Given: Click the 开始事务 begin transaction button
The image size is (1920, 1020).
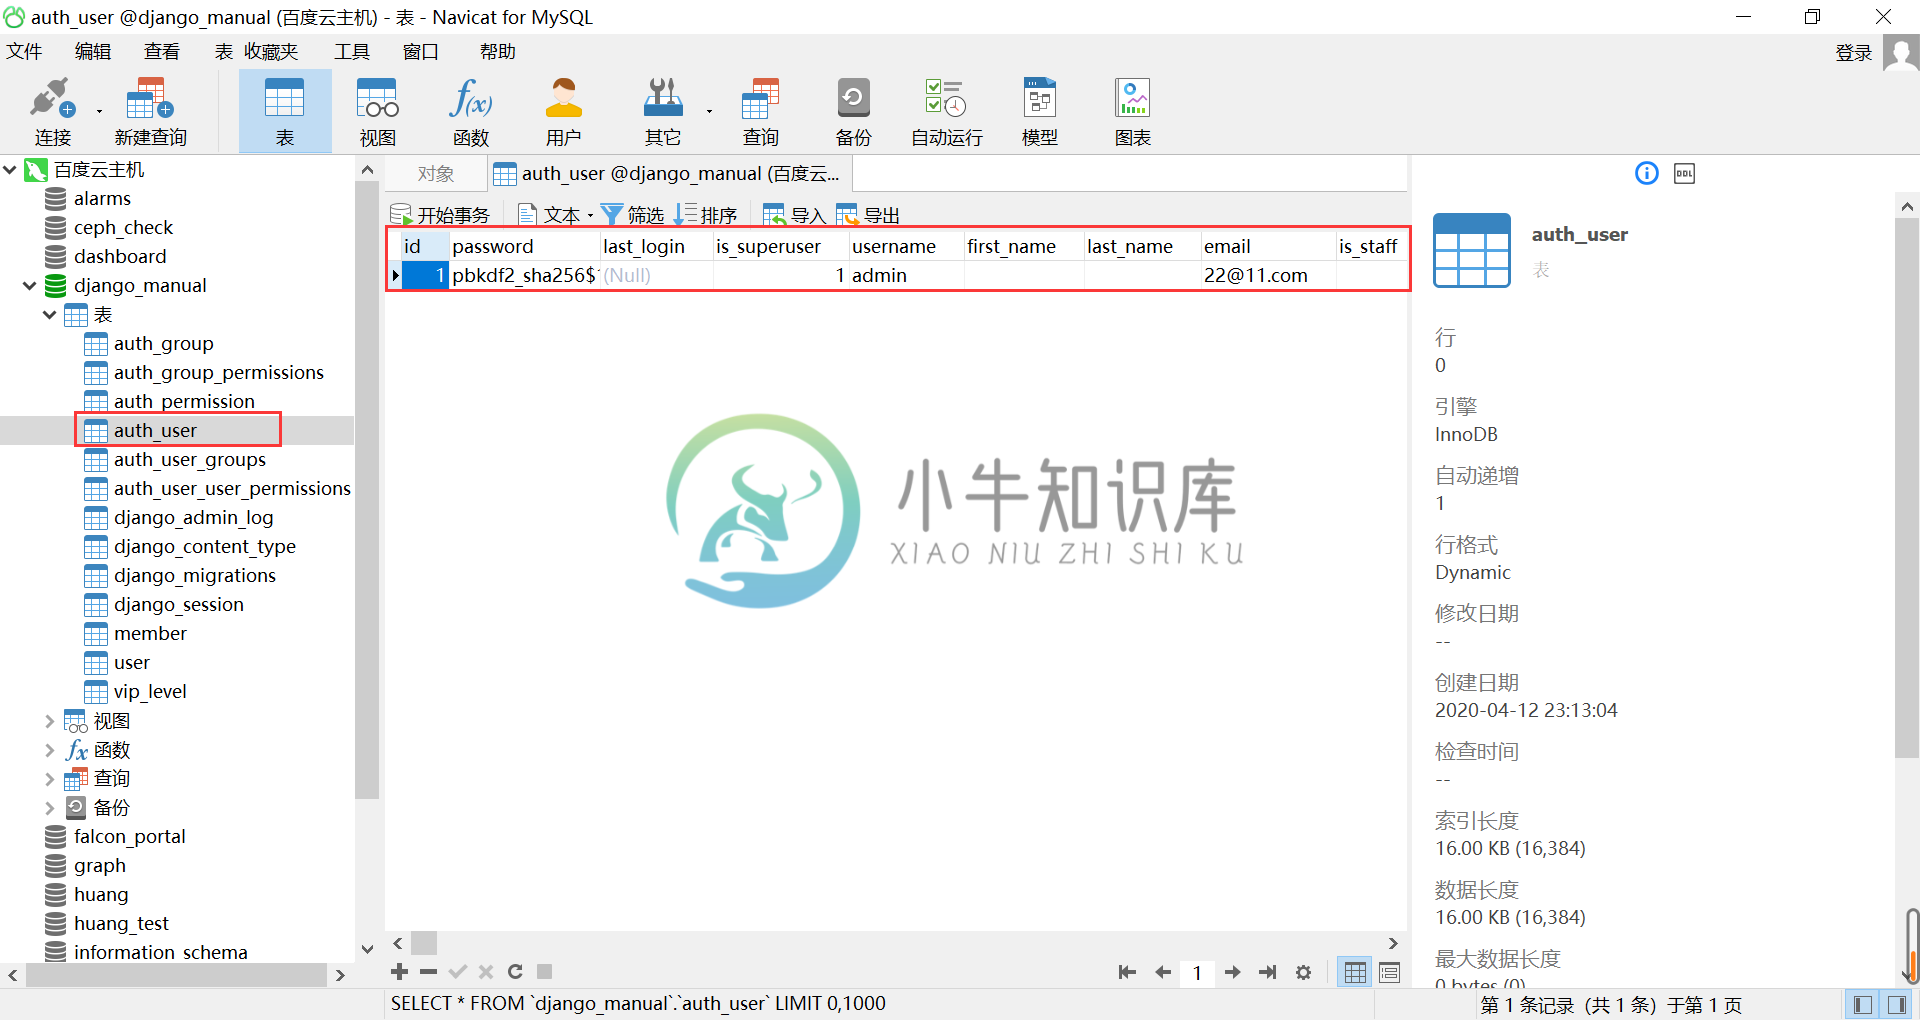Looking at the screenshot, I should pyautogui.click(x=440, y=215).
